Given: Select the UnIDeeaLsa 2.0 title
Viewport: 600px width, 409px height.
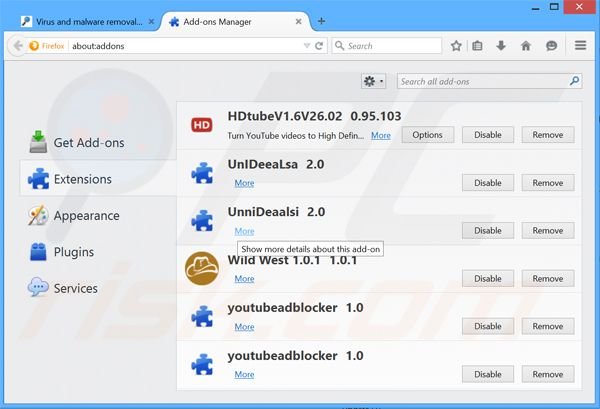Looking at the screenshot, I should pos(276,164).
